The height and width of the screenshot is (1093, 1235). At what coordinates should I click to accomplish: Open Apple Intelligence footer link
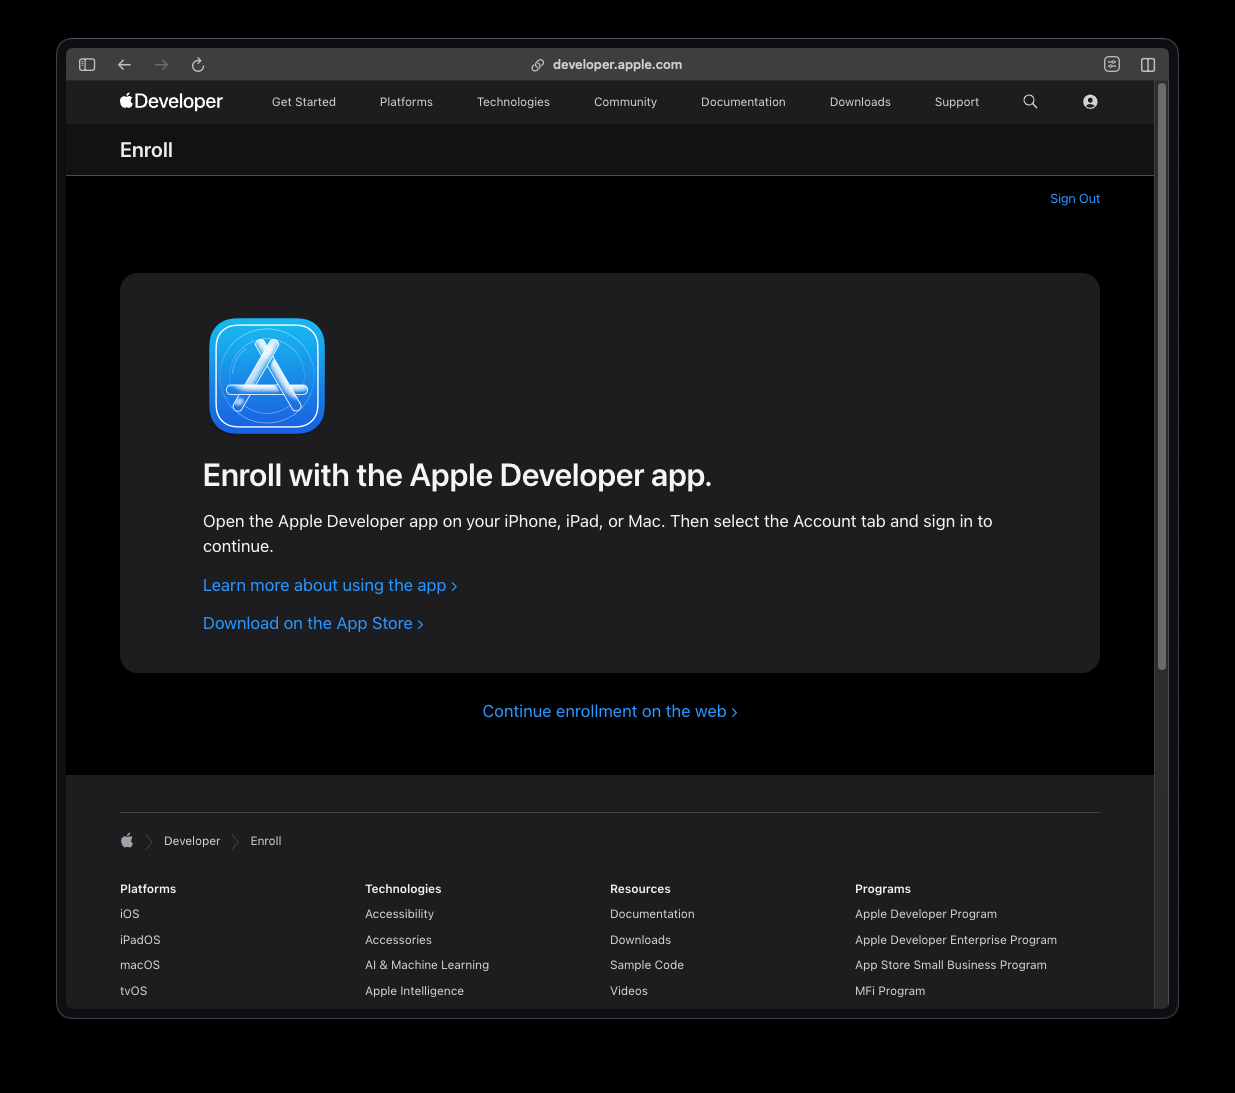click(x=415, y=991)
